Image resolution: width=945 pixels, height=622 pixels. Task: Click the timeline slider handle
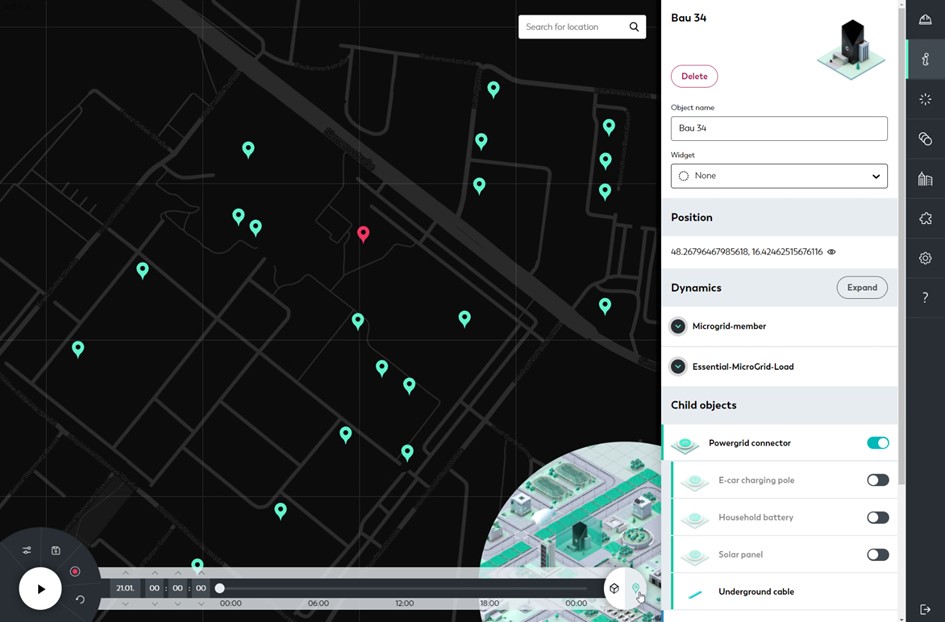[220, 588]
